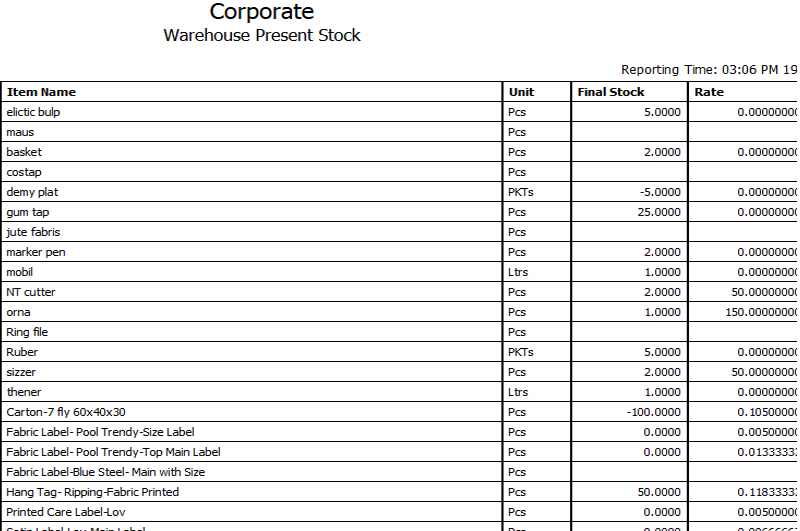Screen dimensions: 800x531
Task: Click the Rate column header
Action: pyautogui.click(x=709, y=92)
